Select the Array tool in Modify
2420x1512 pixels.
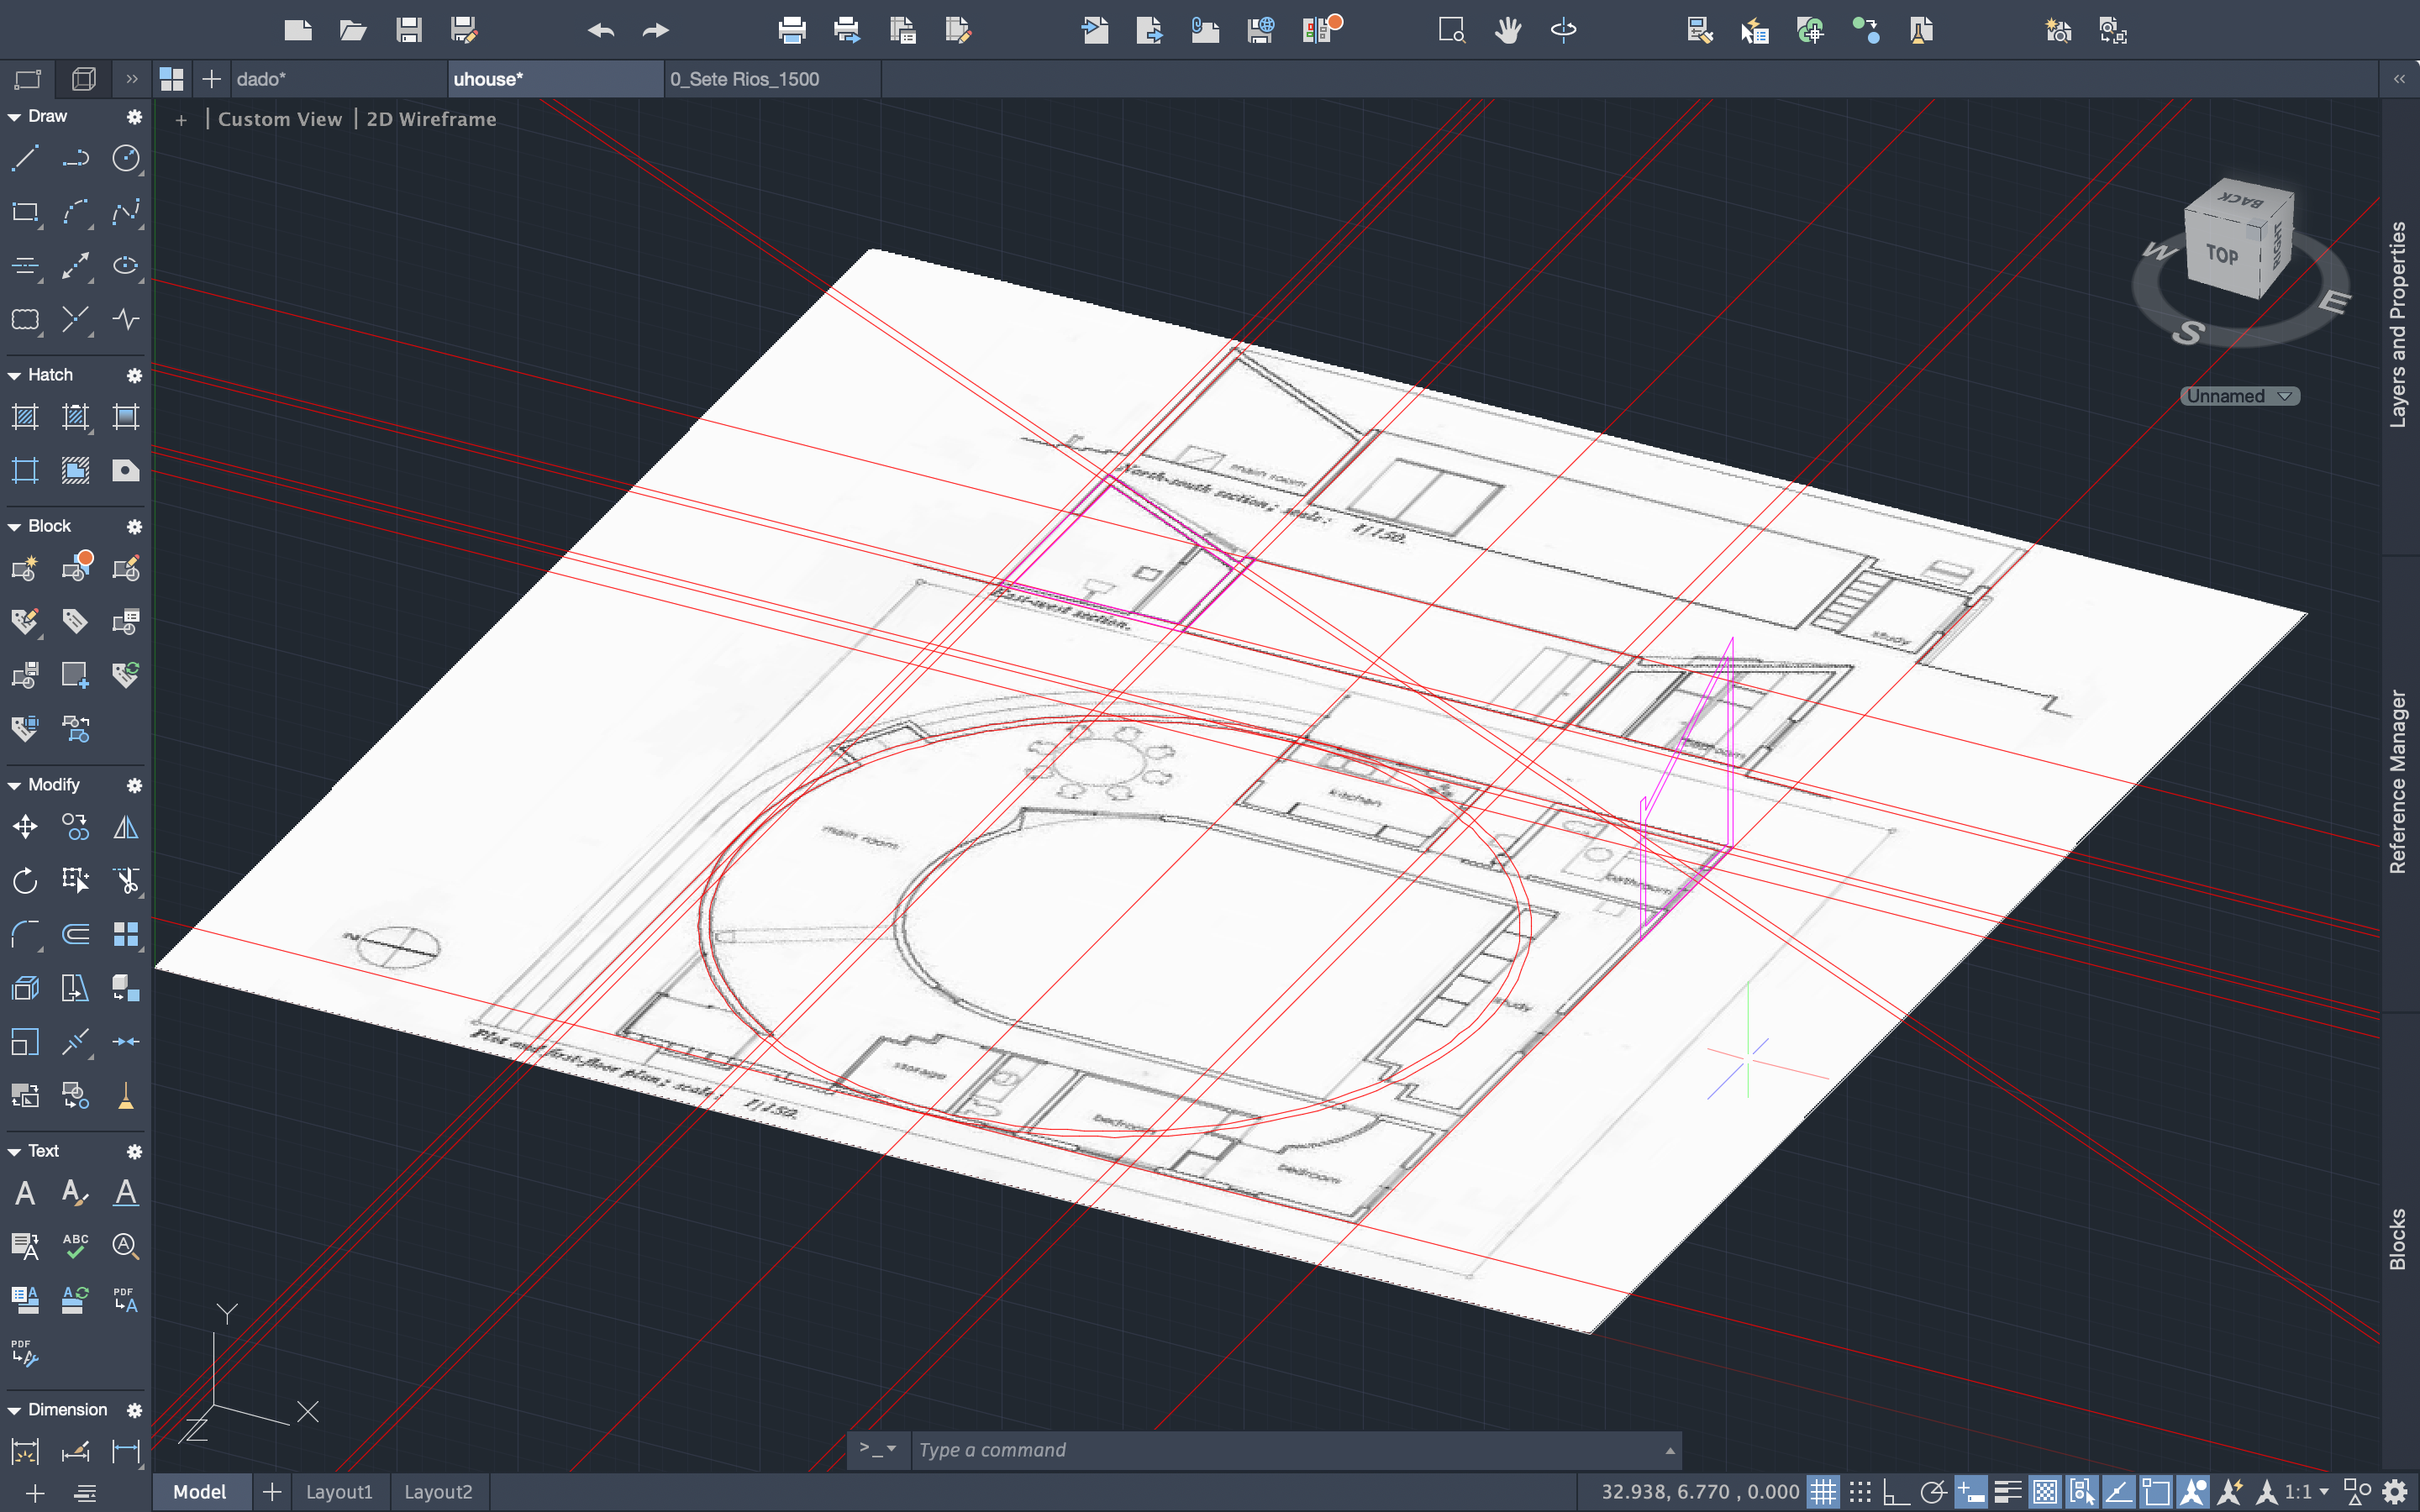[126, 934]
